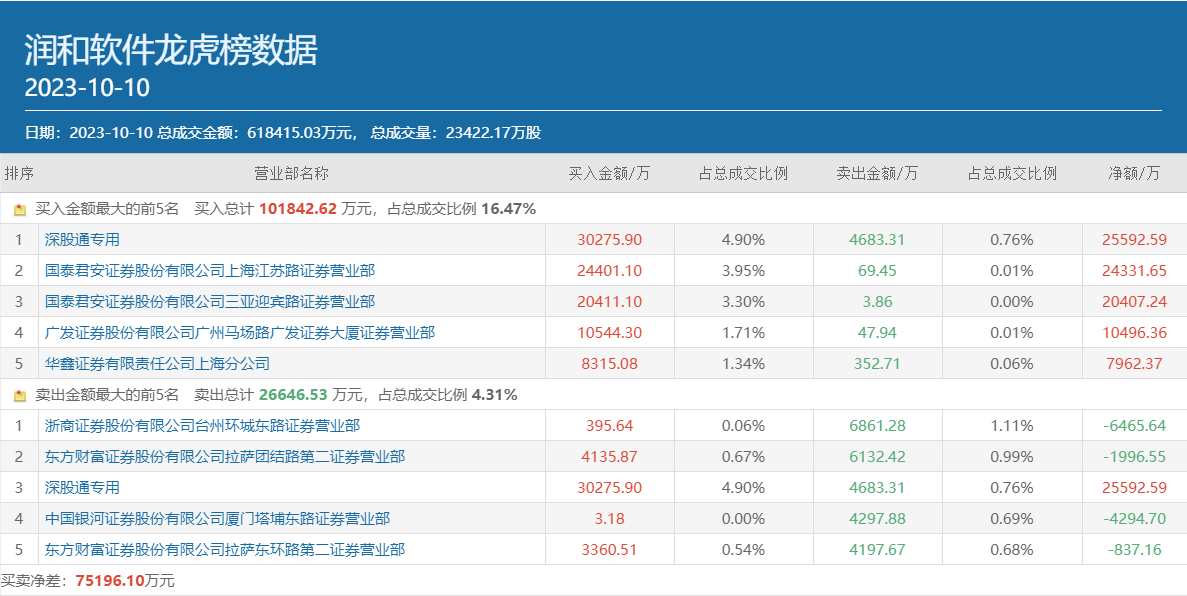Open 浙商证券 台州环城东路证券营业部 link

point(202,426)
